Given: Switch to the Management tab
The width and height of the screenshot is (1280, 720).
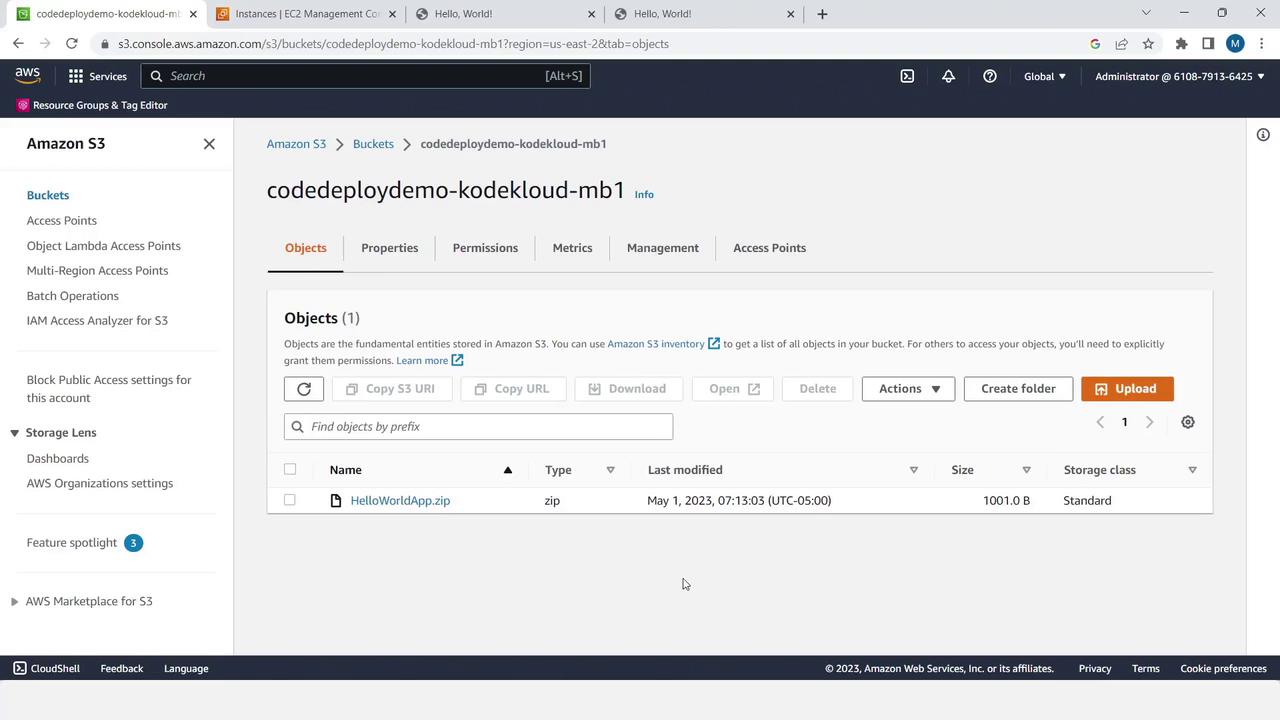Looking at the screenshot, I should pos(663,248).
